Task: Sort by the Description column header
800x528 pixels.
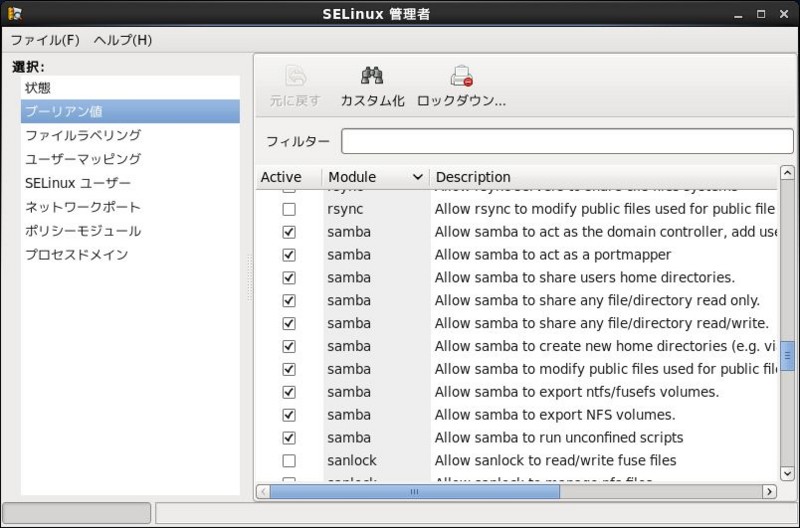Action: [605, 177]
